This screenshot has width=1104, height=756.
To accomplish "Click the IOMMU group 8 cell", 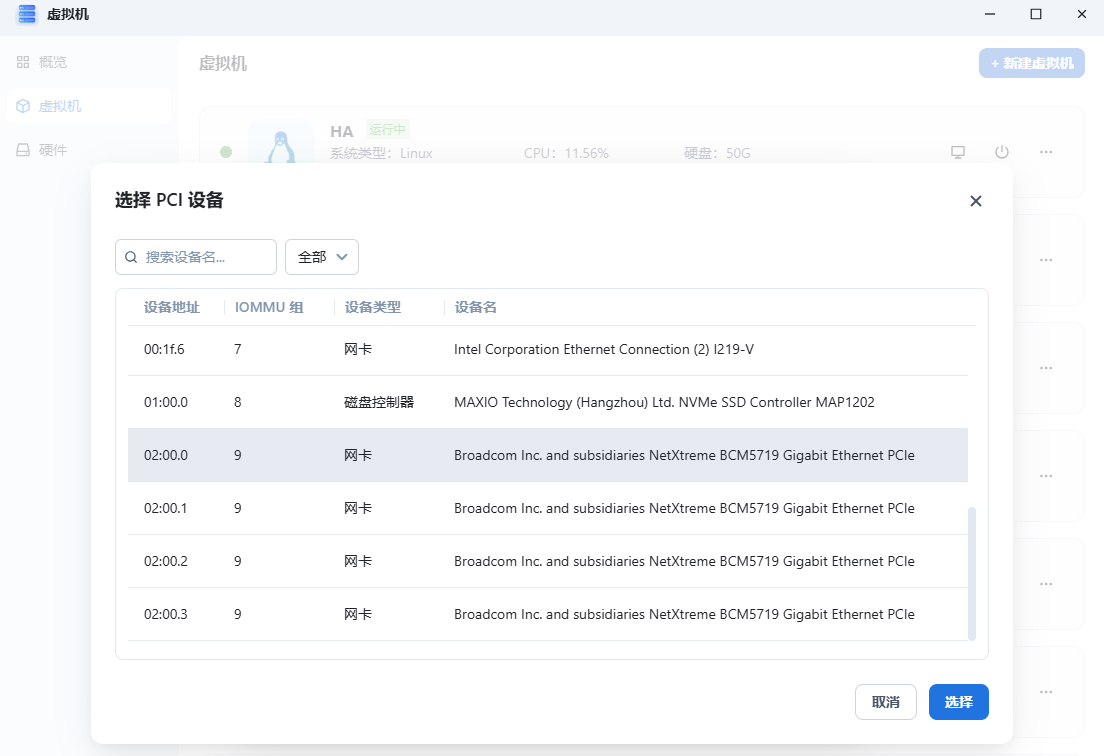I will coord(238,403).
